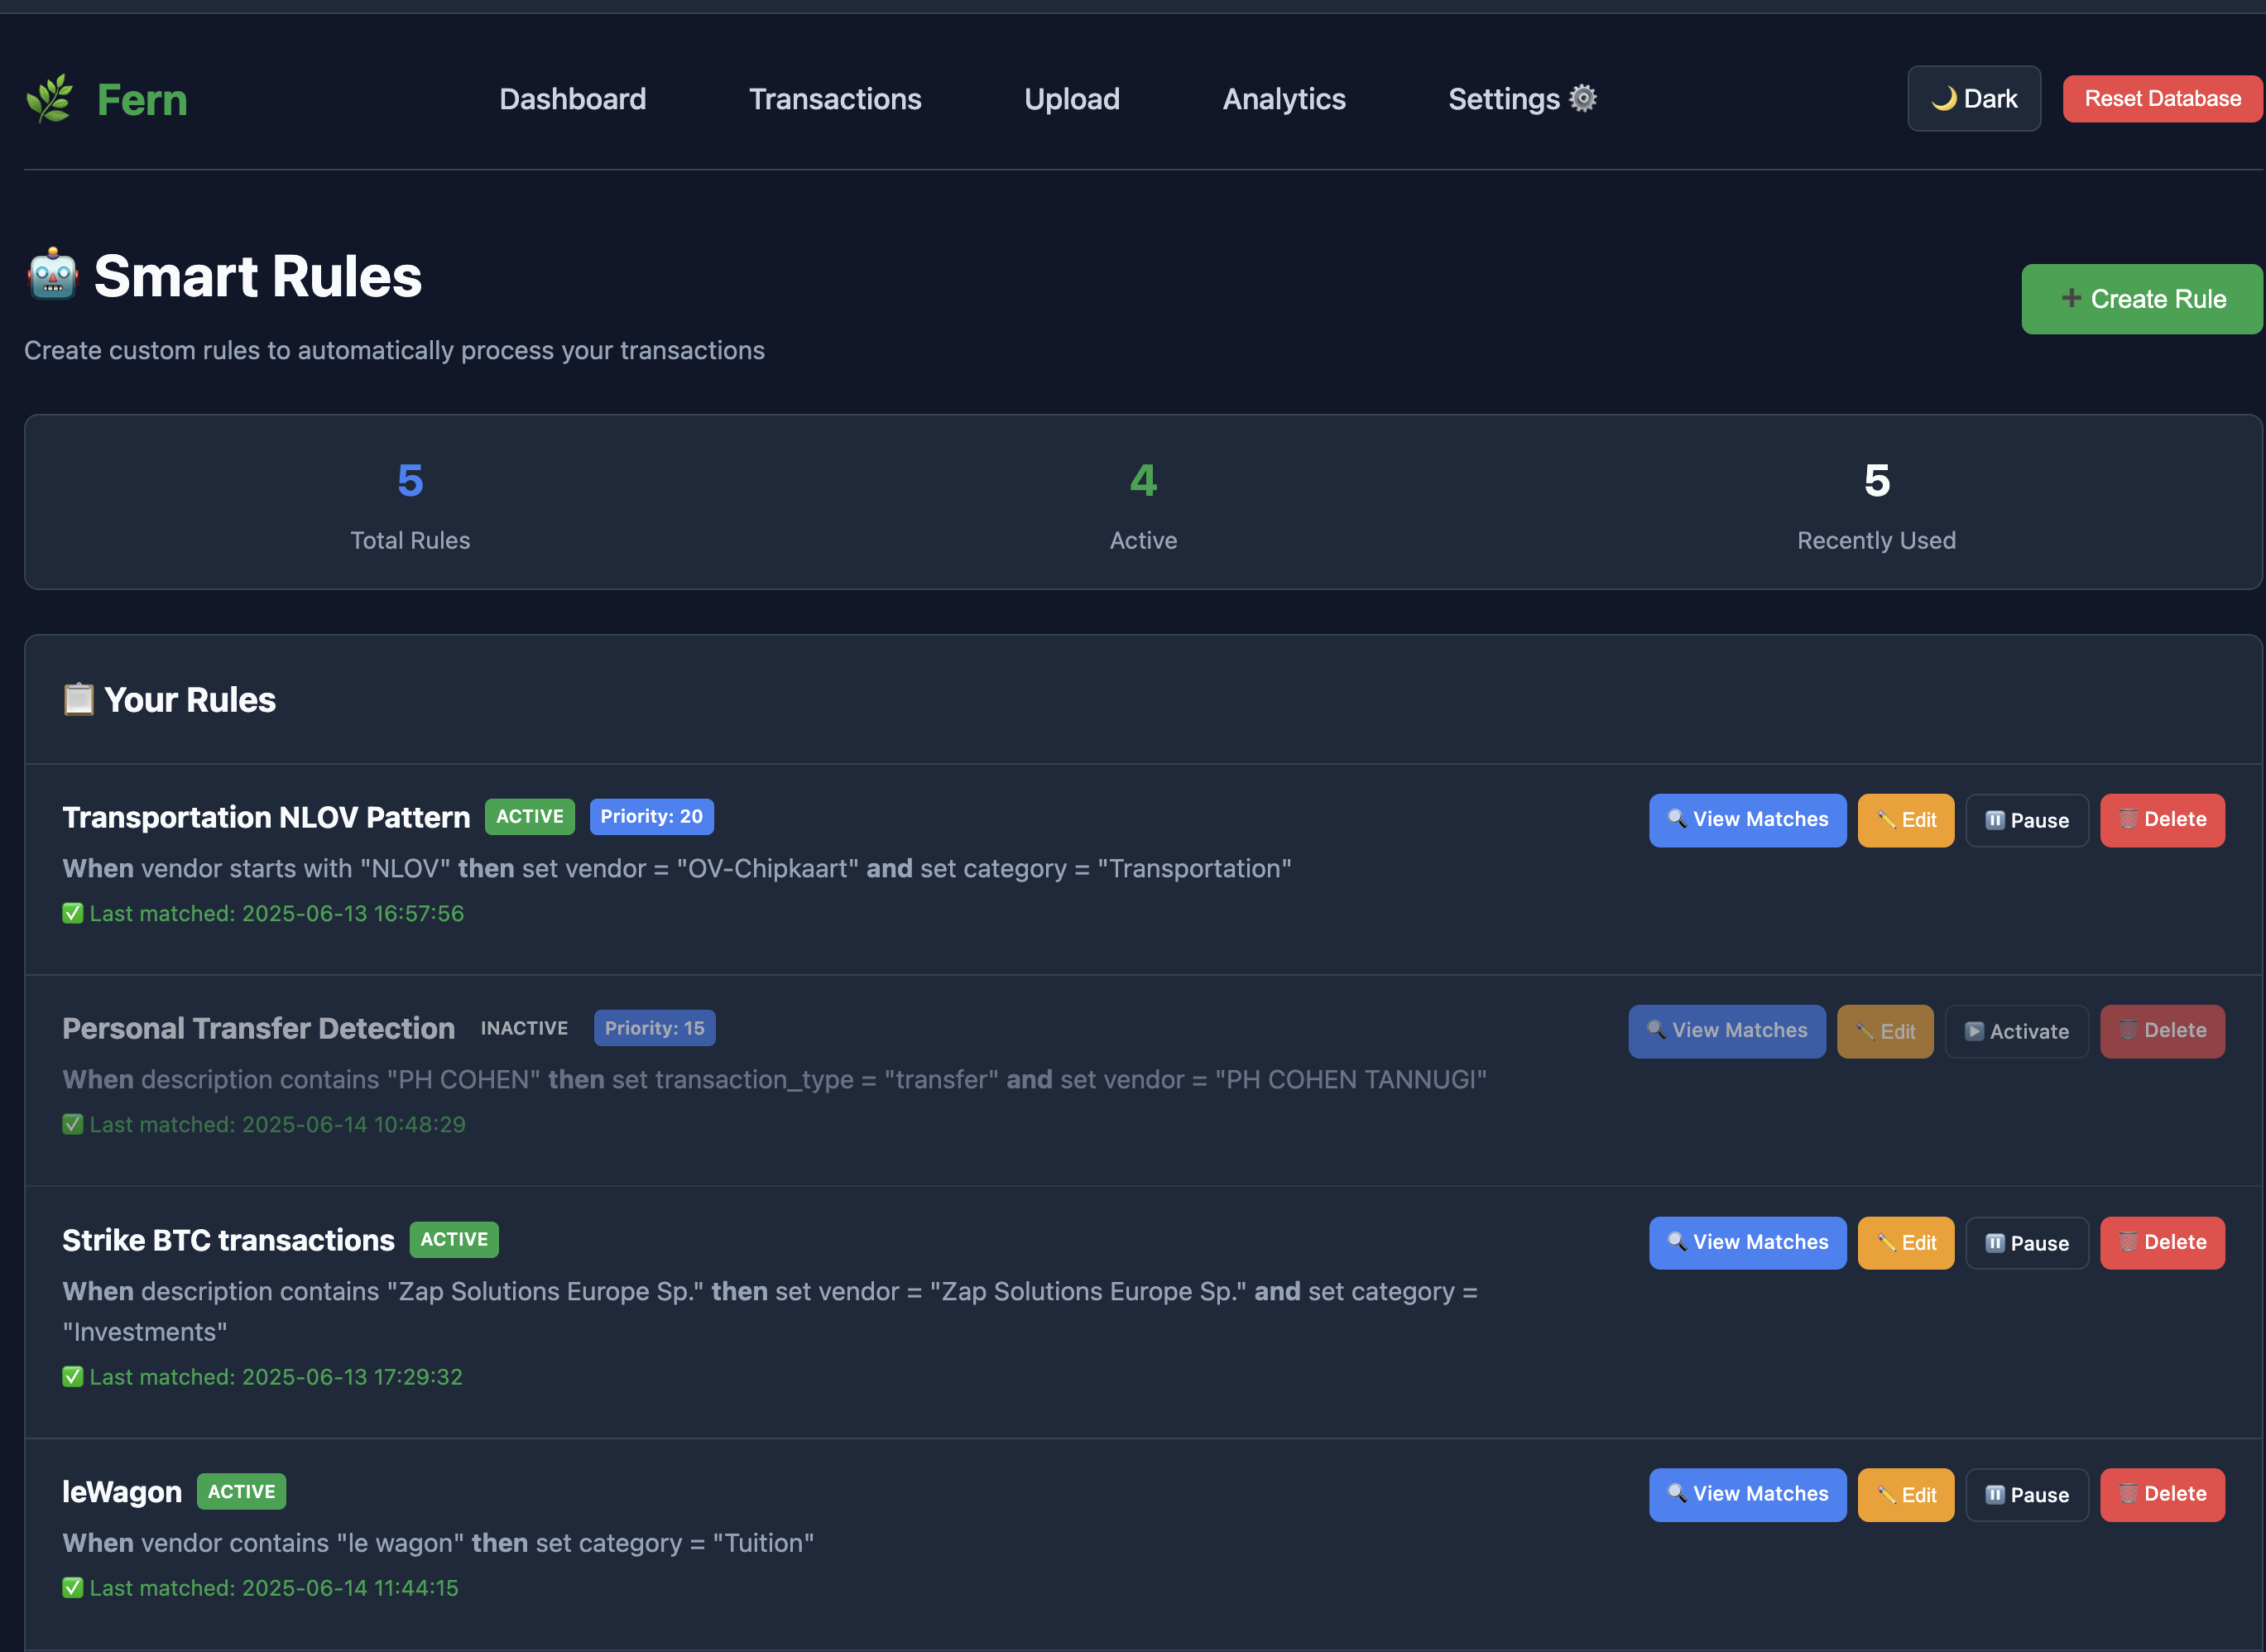Screen dimensions: 2266x1652
Task: Click checkmark icon by Last matched 10:48:29
Action: [x=73, y=1124]
